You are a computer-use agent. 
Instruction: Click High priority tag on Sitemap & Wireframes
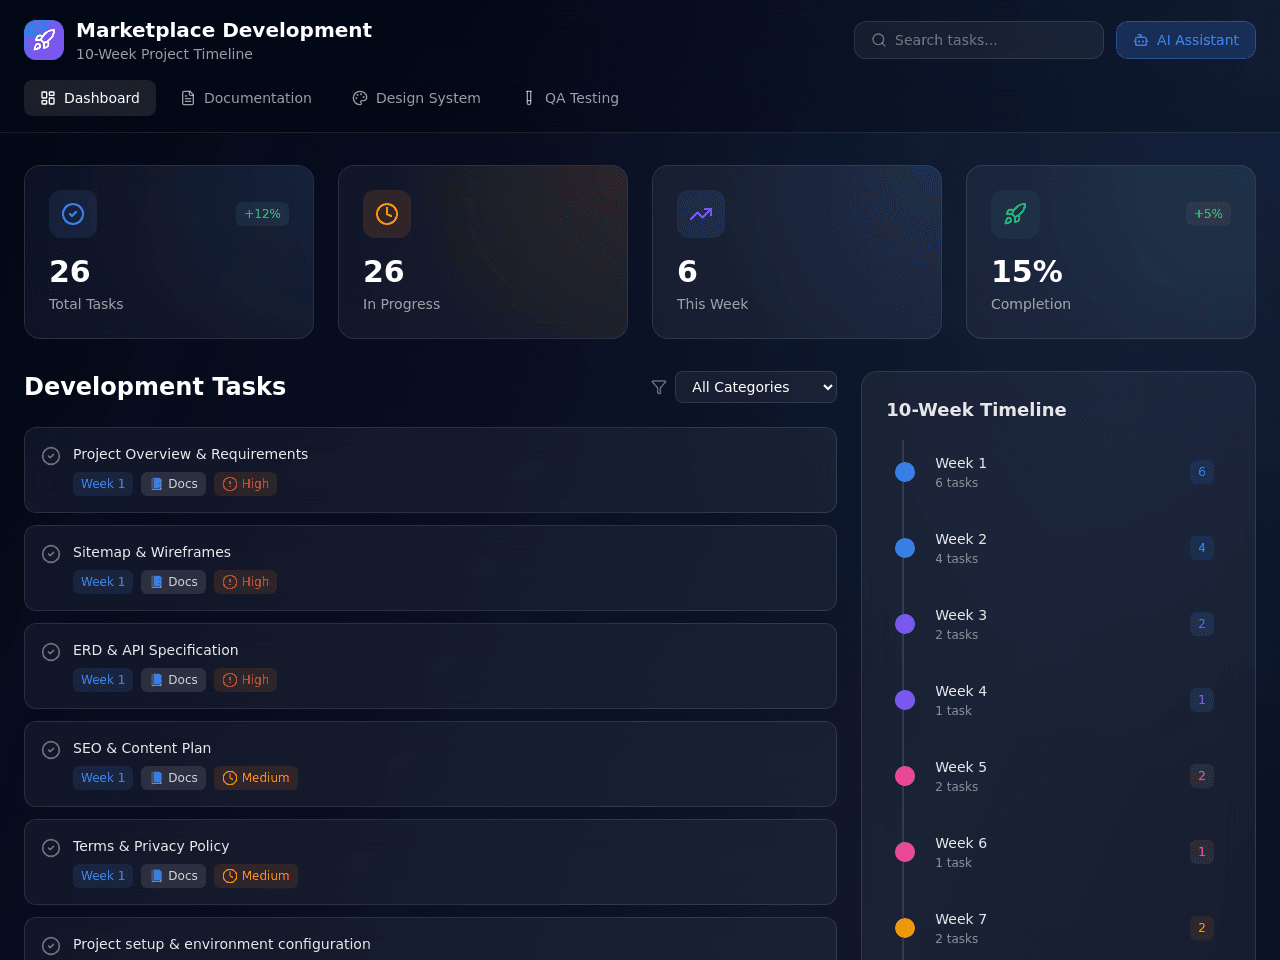(x=245, y=582)
